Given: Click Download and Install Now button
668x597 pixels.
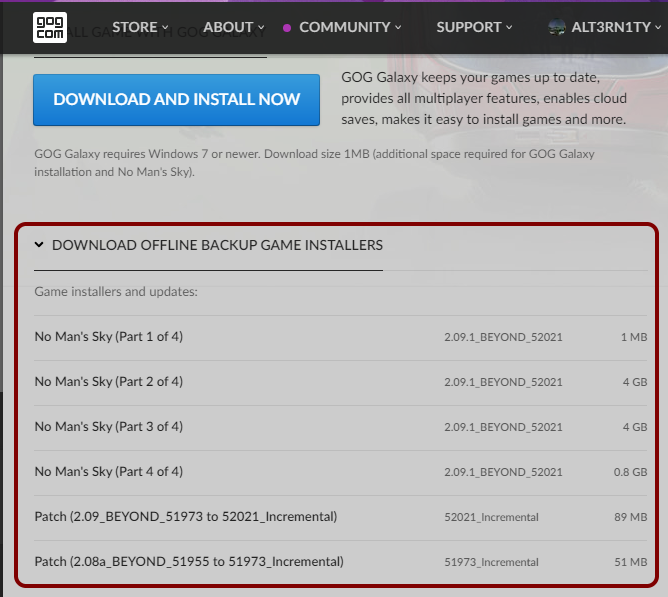Looking at the screenshot, I should [x=176, y=100].
